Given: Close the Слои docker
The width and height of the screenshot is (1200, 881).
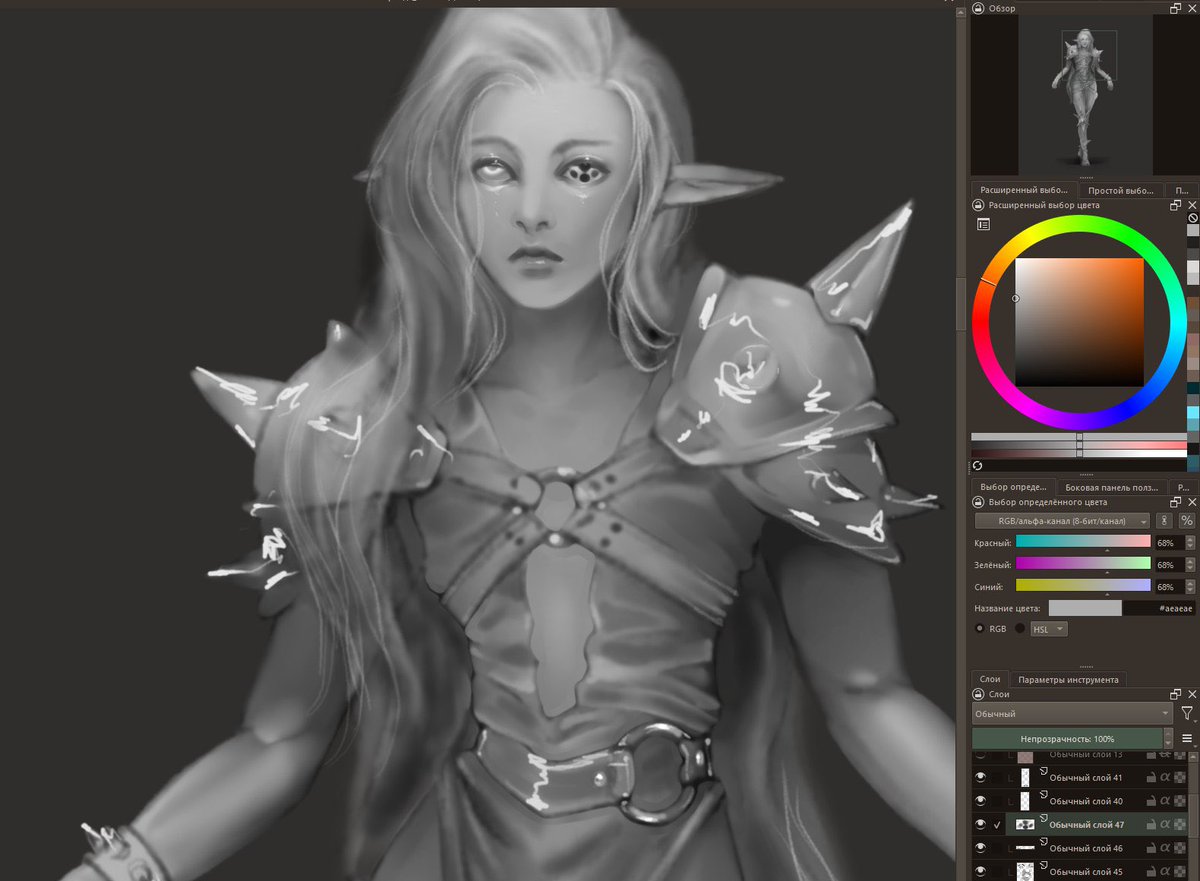Looking at the screenshot, I should (1192, 694).
